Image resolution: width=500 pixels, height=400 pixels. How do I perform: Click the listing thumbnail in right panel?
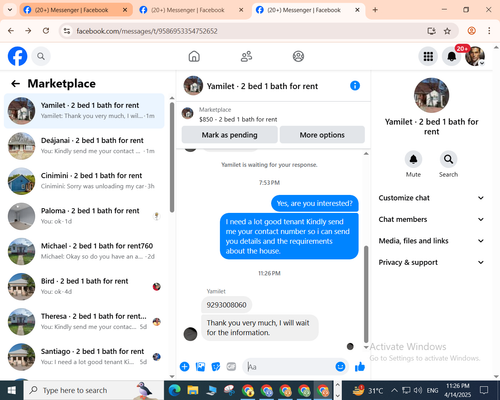pos(431,95)
